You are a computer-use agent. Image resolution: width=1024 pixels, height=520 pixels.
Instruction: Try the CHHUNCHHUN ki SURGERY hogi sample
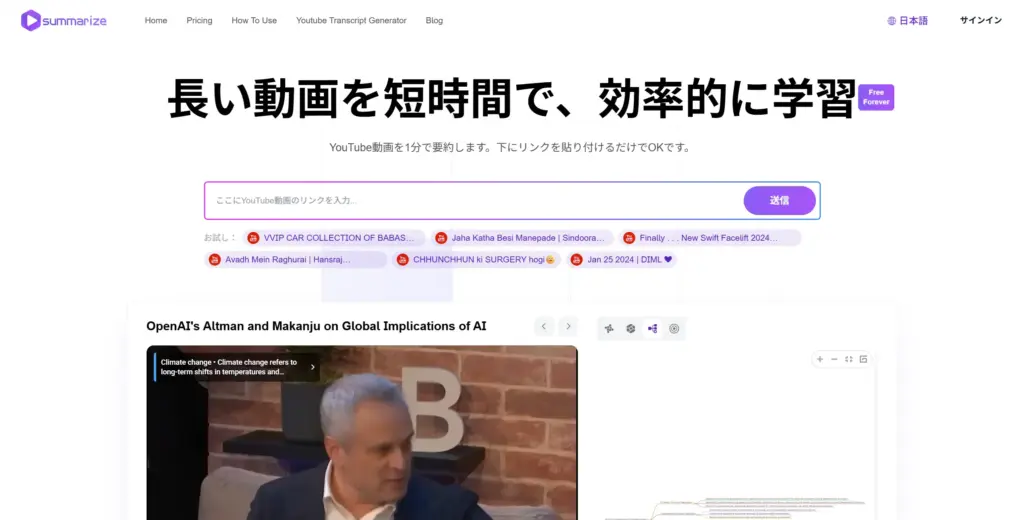pyautogui.click(x=477, y=259)
